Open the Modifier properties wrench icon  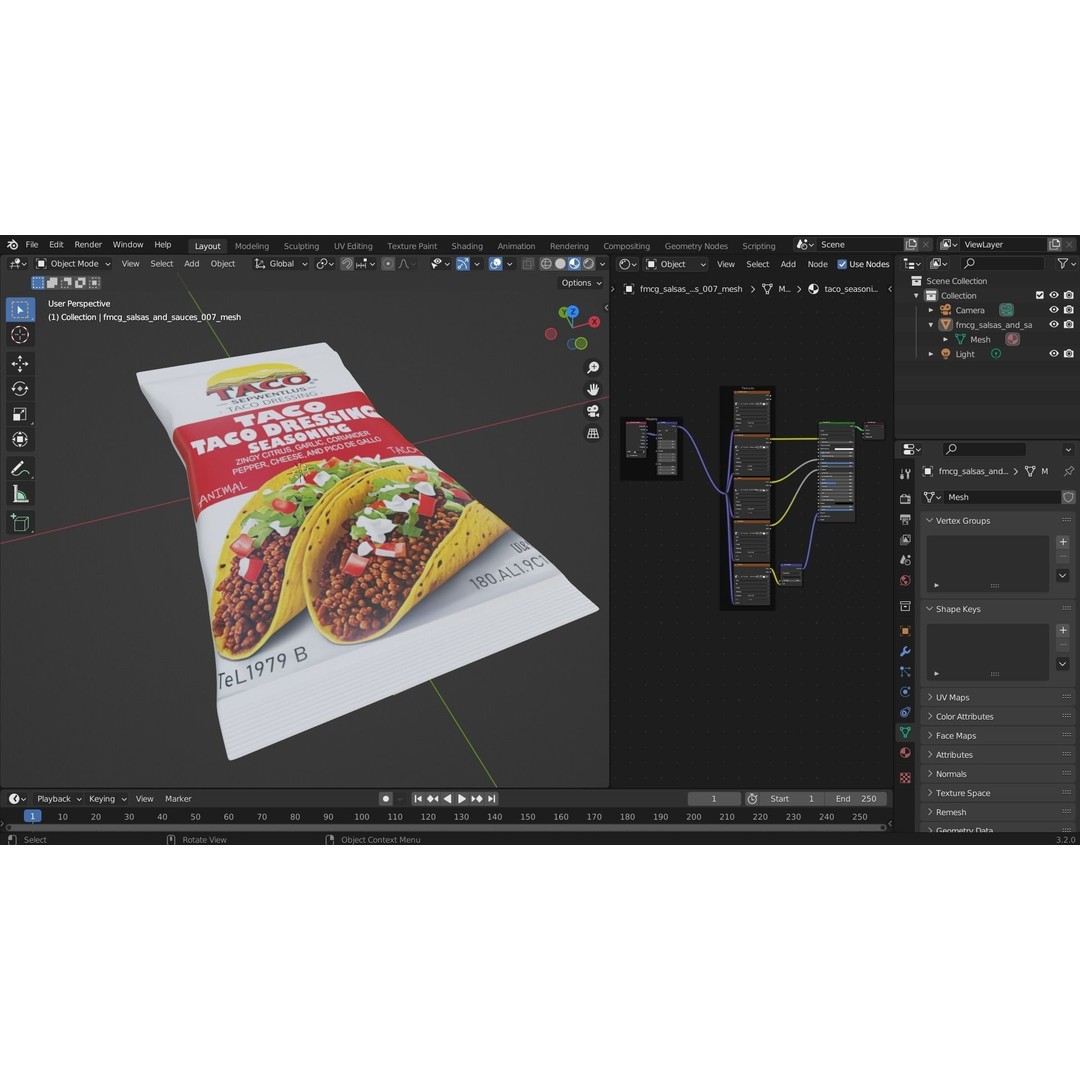click(905, 651)
